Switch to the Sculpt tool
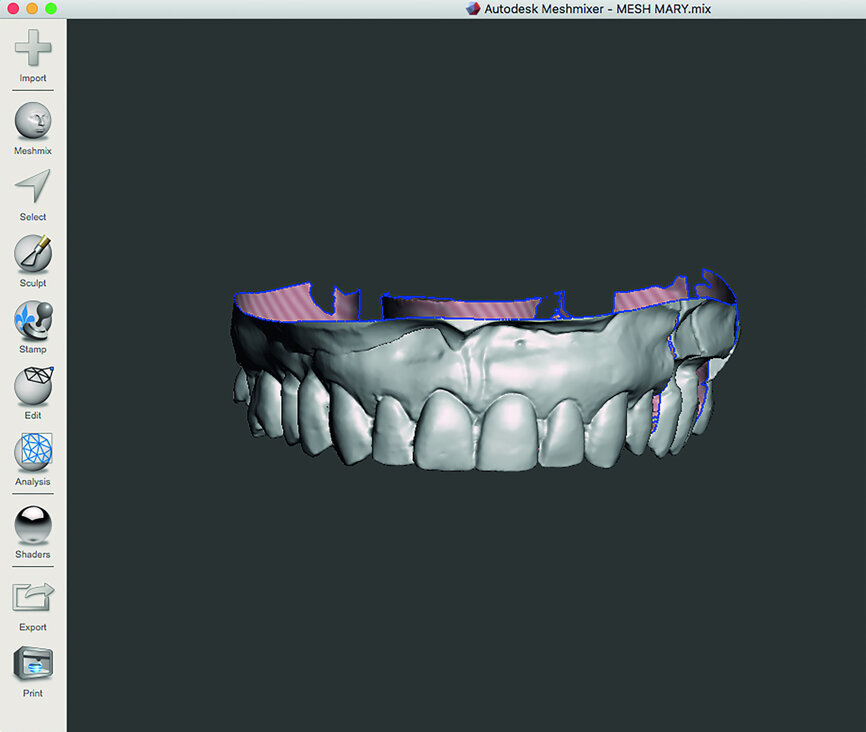 [x=32, y=255]
